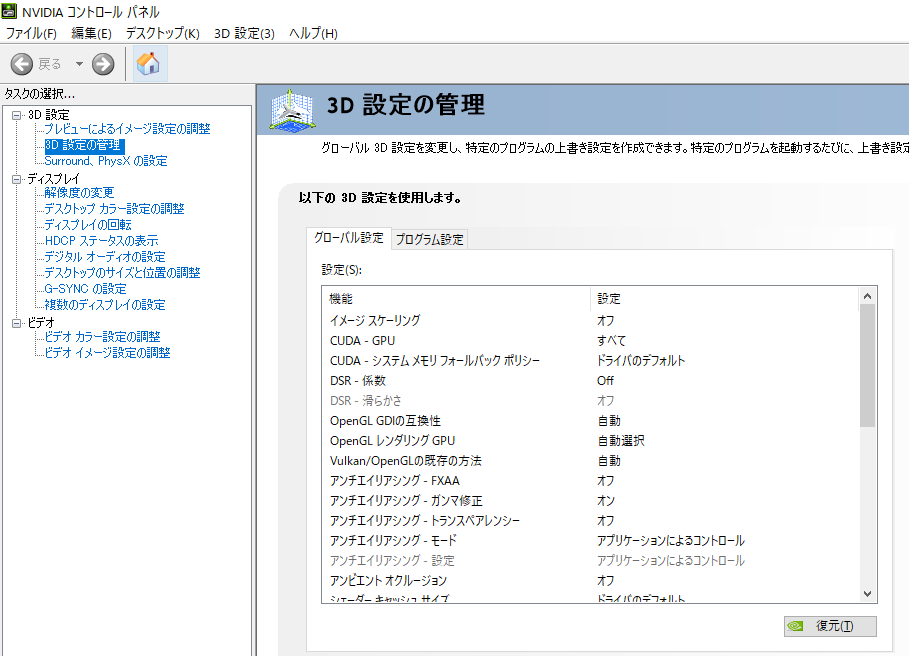Open the 3D 設定(3) menu
Image resolution: width=909 pixels, height=656 pixels.
coord(244,34)
